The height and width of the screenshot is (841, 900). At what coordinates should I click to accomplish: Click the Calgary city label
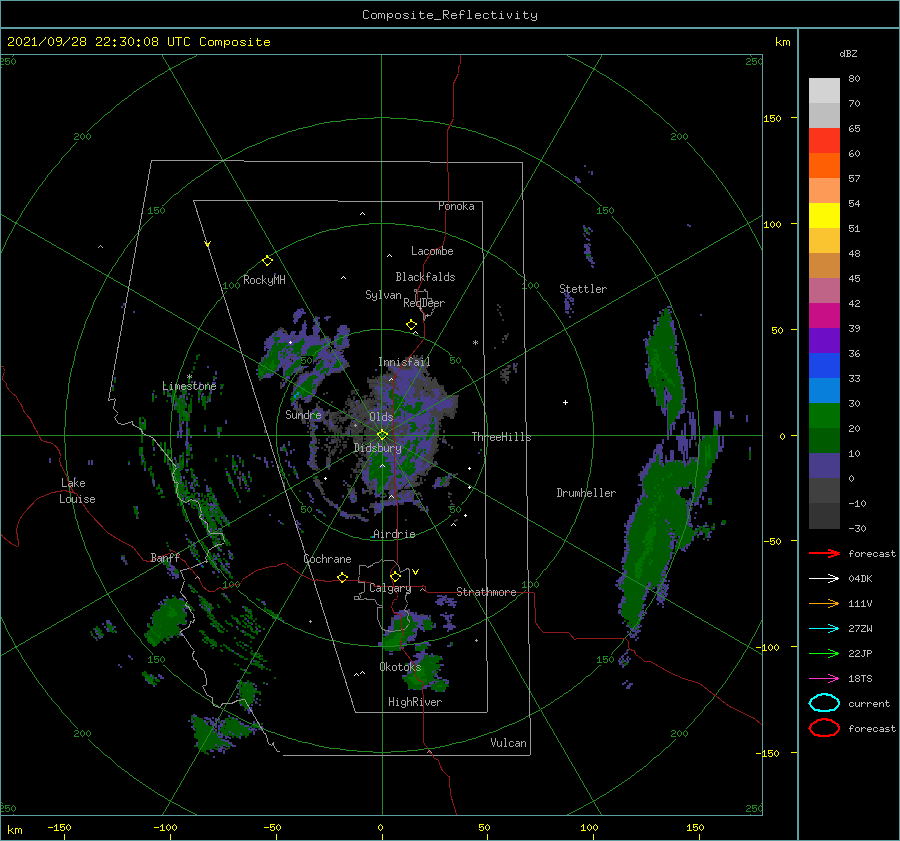click(390, 588)
